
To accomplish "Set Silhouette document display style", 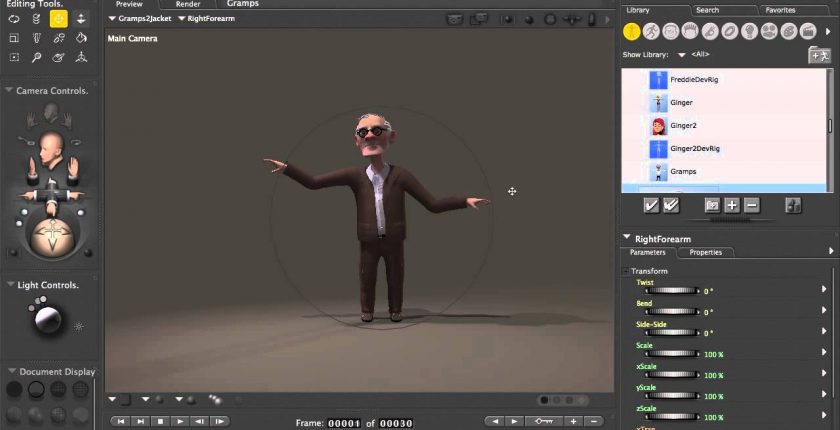I will (x=14, y=389).
